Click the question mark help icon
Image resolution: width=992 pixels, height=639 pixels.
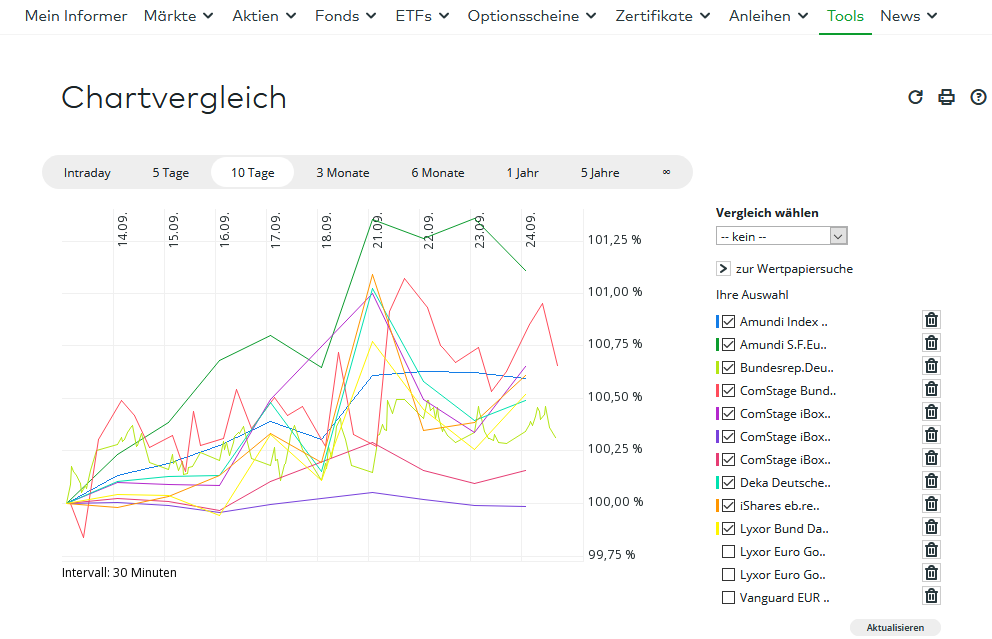[x=978, y=97]
